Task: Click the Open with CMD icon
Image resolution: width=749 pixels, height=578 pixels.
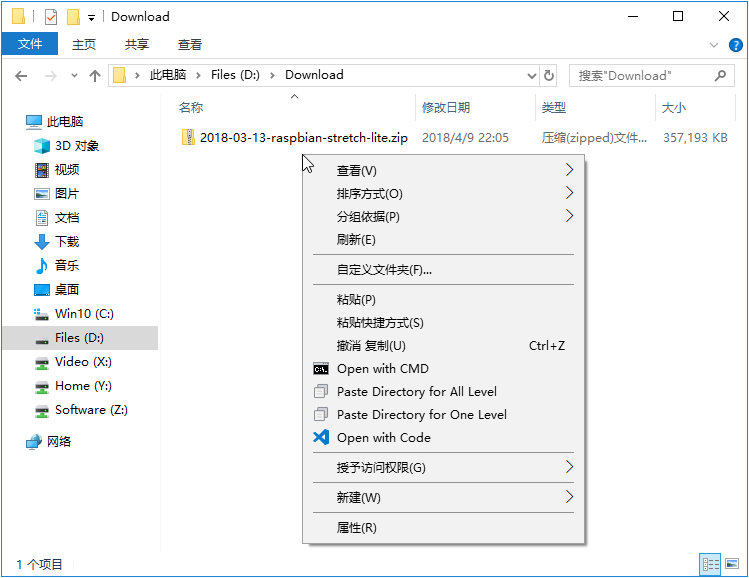Action: (321, 369)
